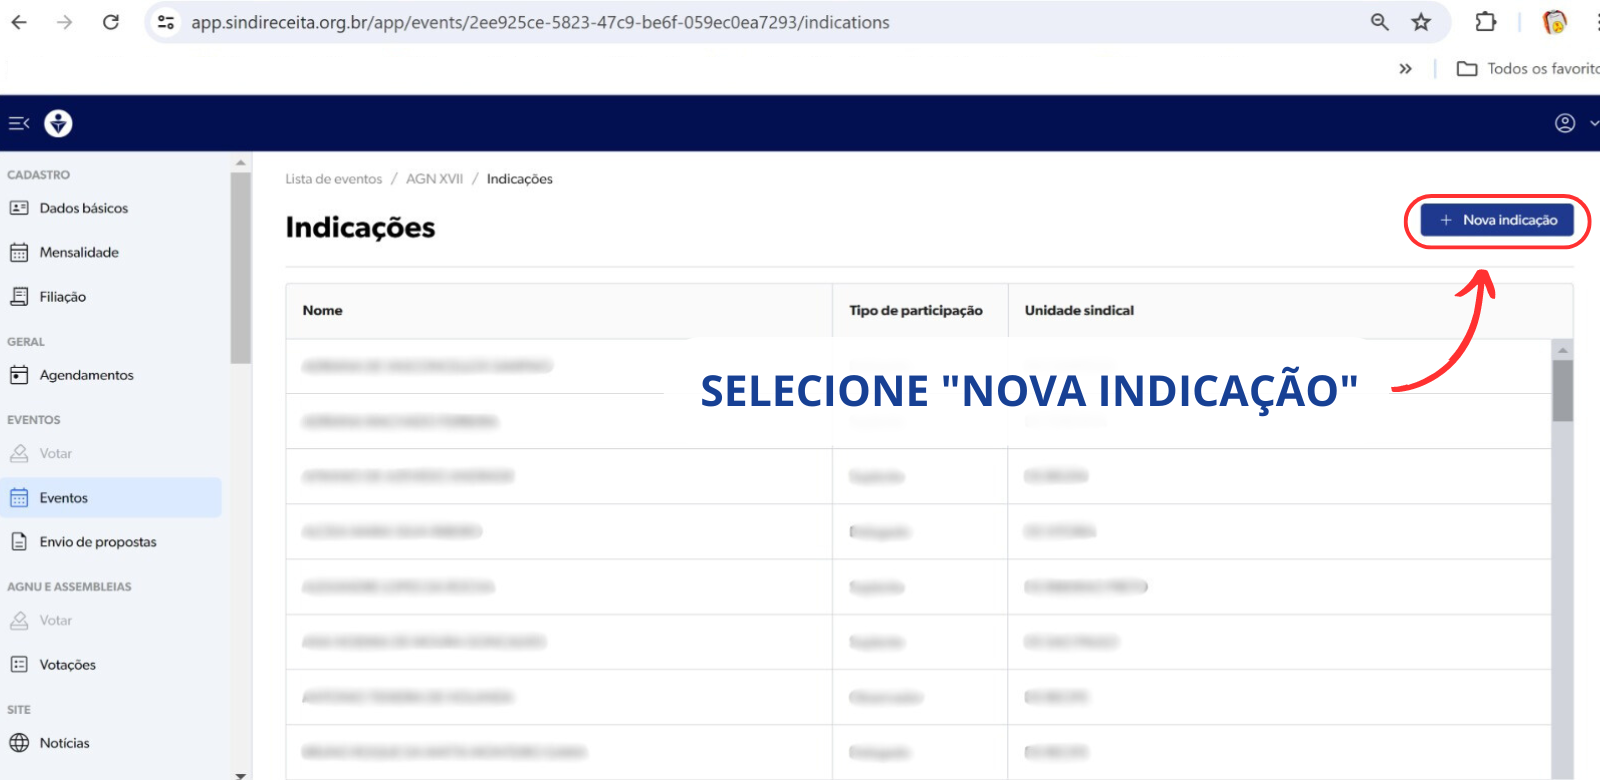1600x780 pixels.
Task: Show hidden bookmarks with the double chevron
Action: click(1405, 69)
